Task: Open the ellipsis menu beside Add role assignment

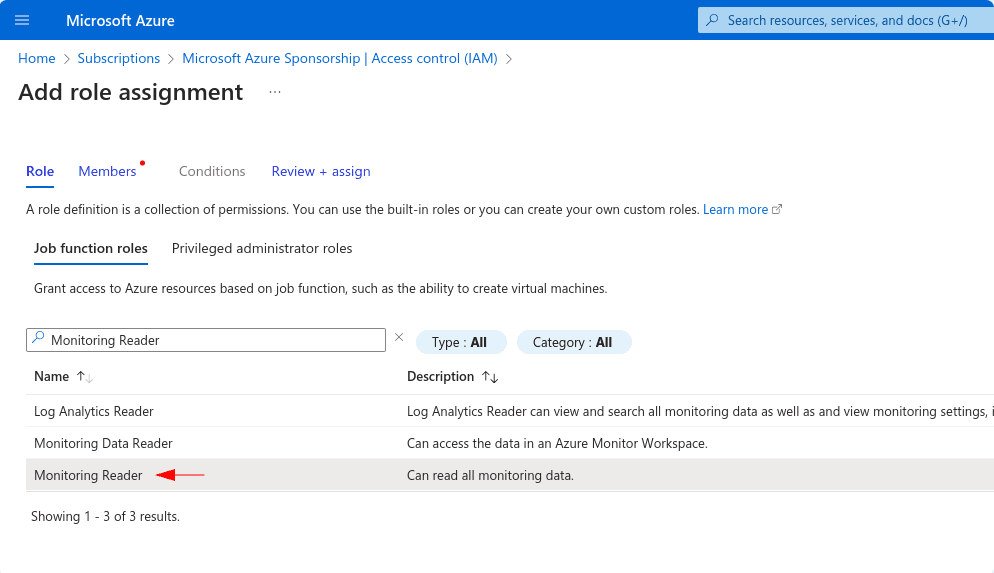Action: [275, 92]
